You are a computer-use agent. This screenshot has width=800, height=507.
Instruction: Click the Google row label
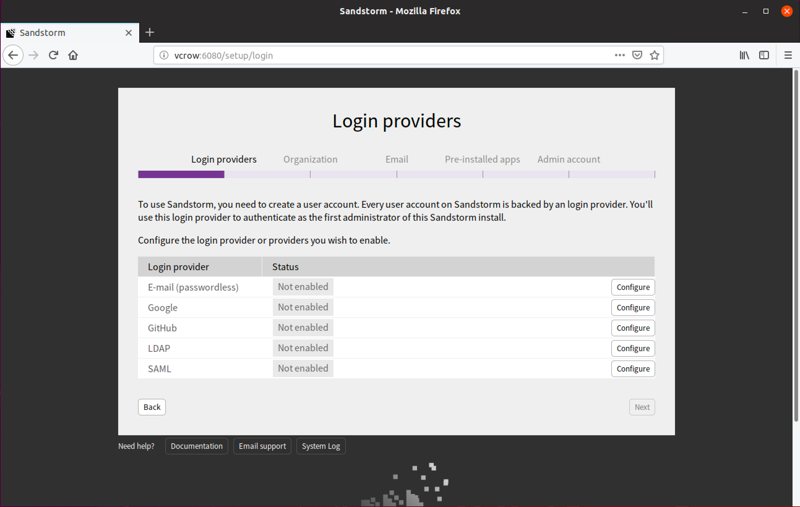[x=162, y=308]
